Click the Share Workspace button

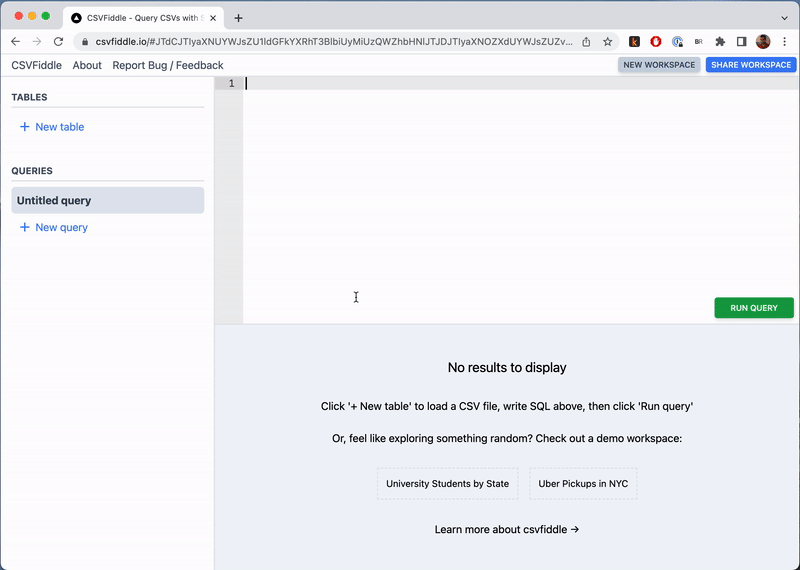click(750, 65)
